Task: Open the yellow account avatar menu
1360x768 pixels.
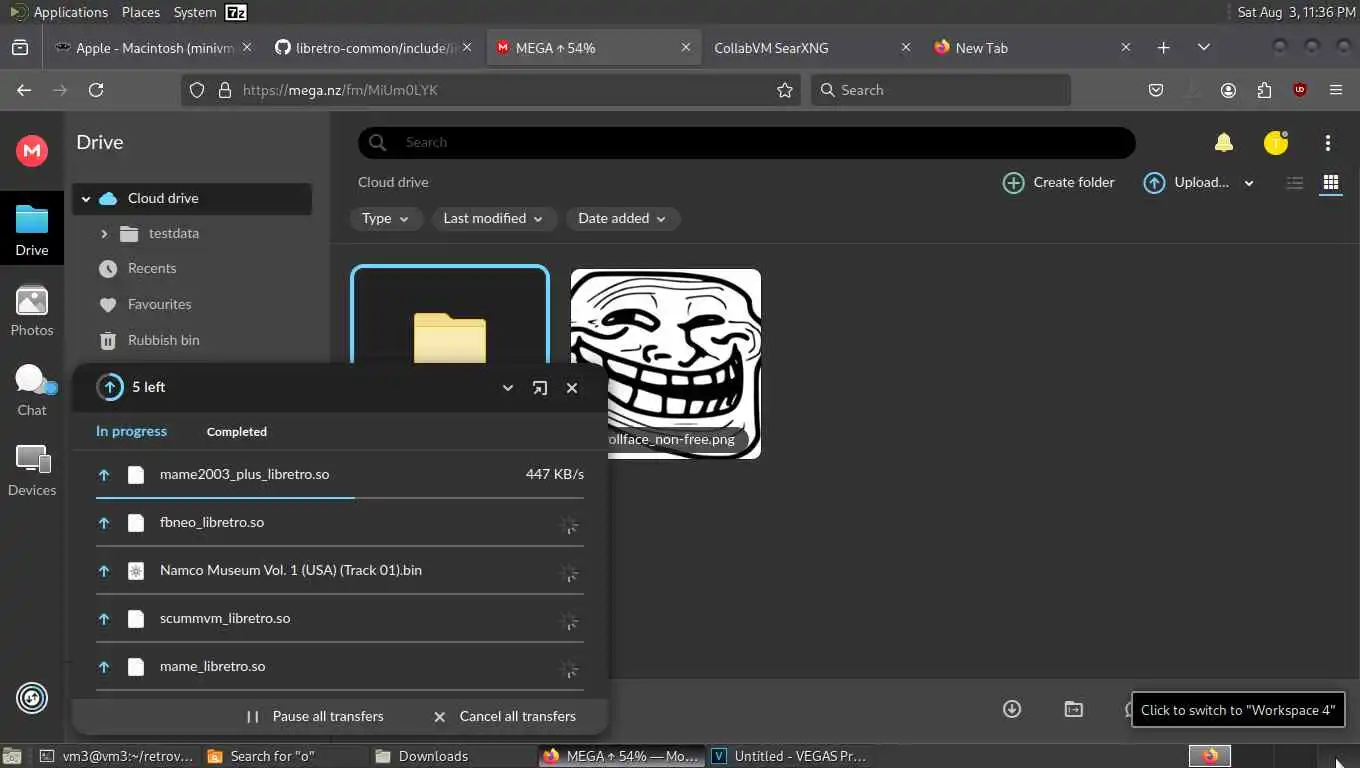Action: (1276, 143)
